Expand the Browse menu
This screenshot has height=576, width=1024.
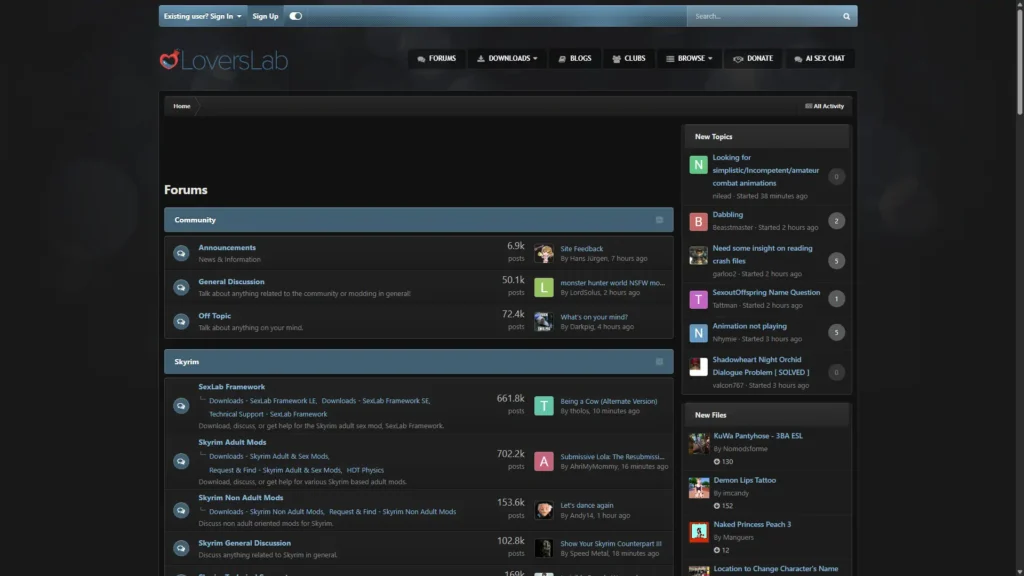click(689, 59)
